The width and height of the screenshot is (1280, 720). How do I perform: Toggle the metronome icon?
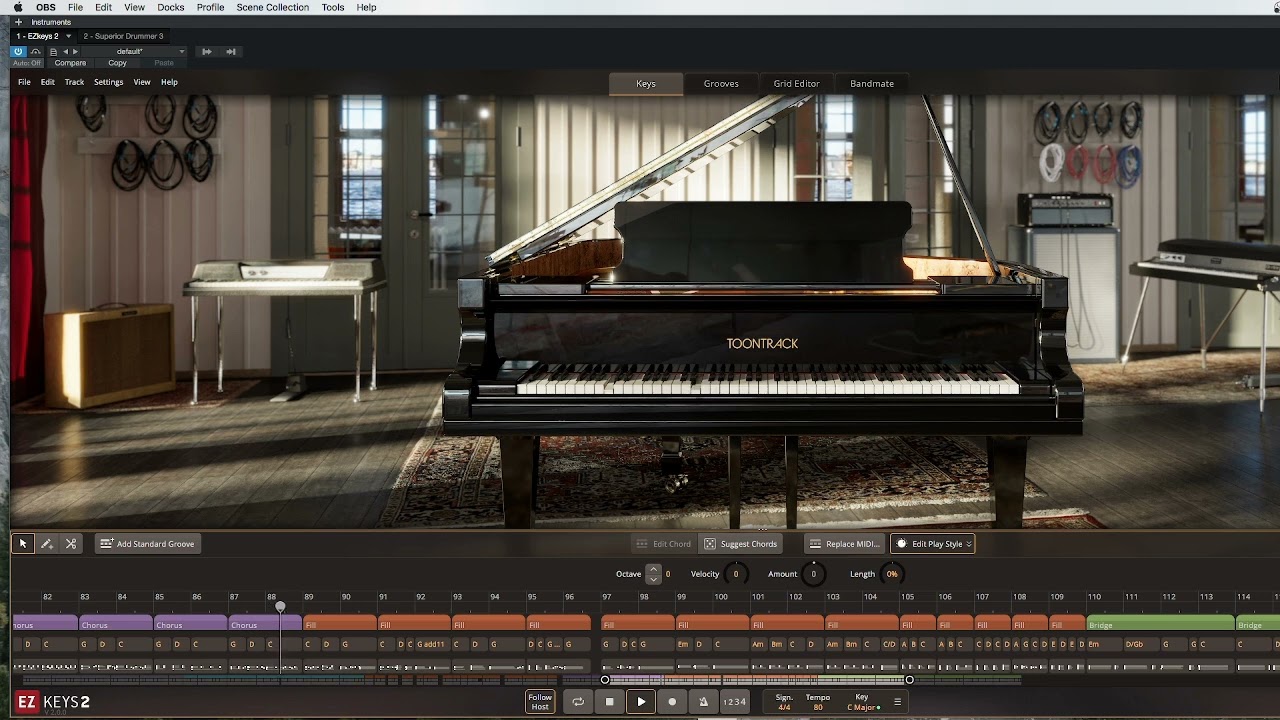click(x=703, y=702)
